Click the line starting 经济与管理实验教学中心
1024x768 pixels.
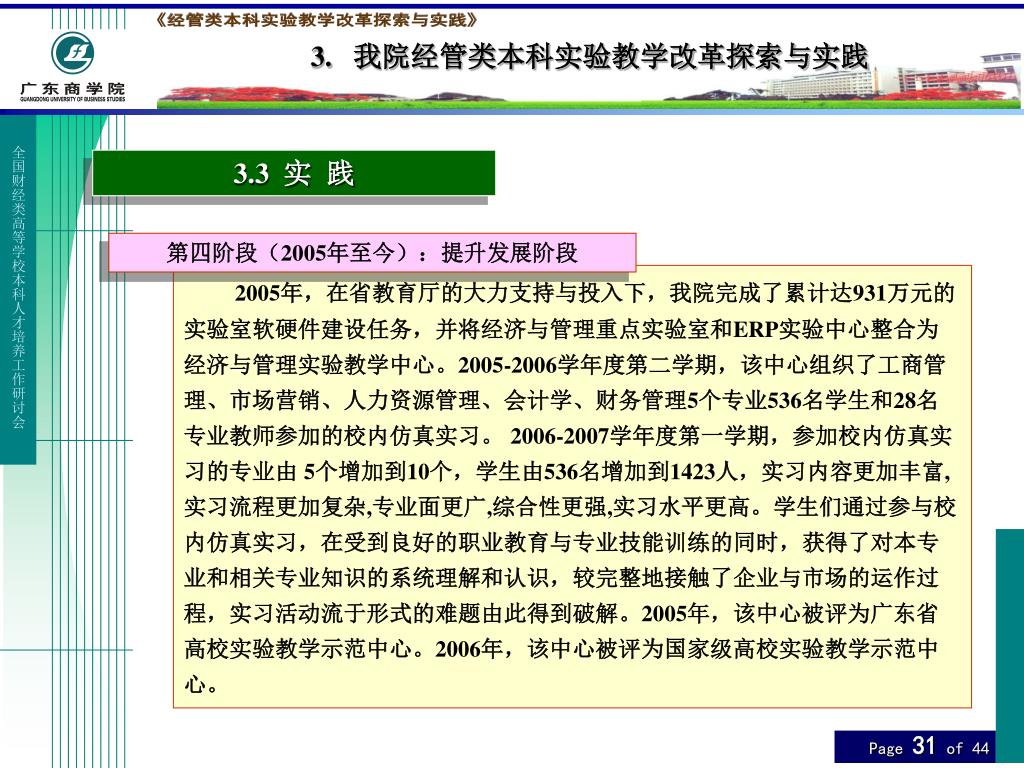coord(565,364)
